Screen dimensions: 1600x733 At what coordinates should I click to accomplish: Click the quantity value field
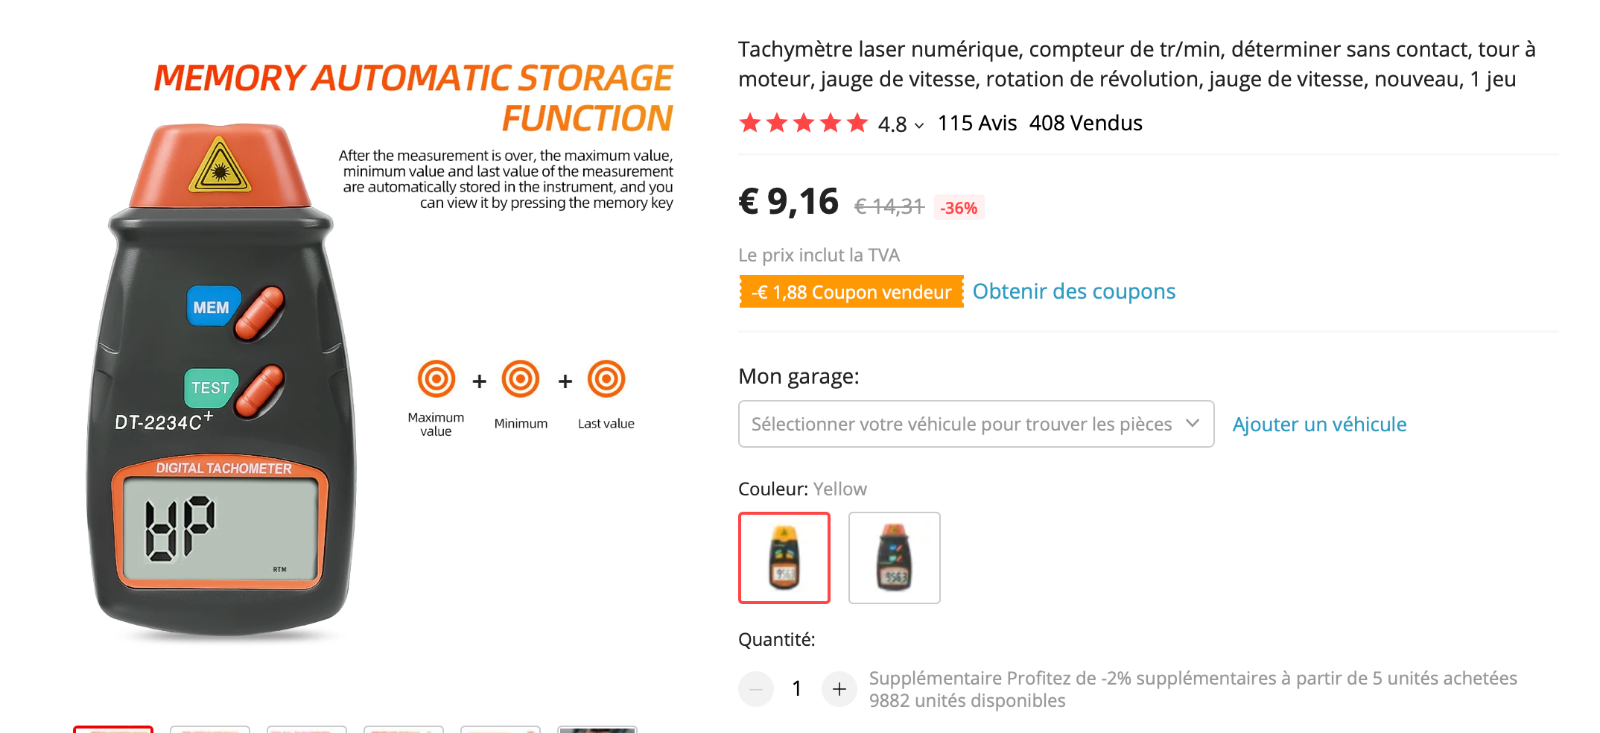(x=797, y=689)
